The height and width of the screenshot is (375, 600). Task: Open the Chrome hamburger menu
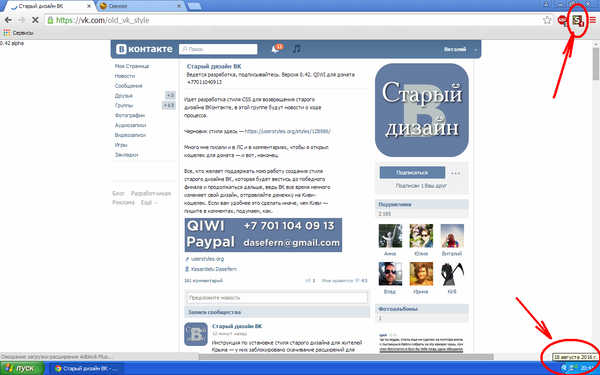(593, 20)
